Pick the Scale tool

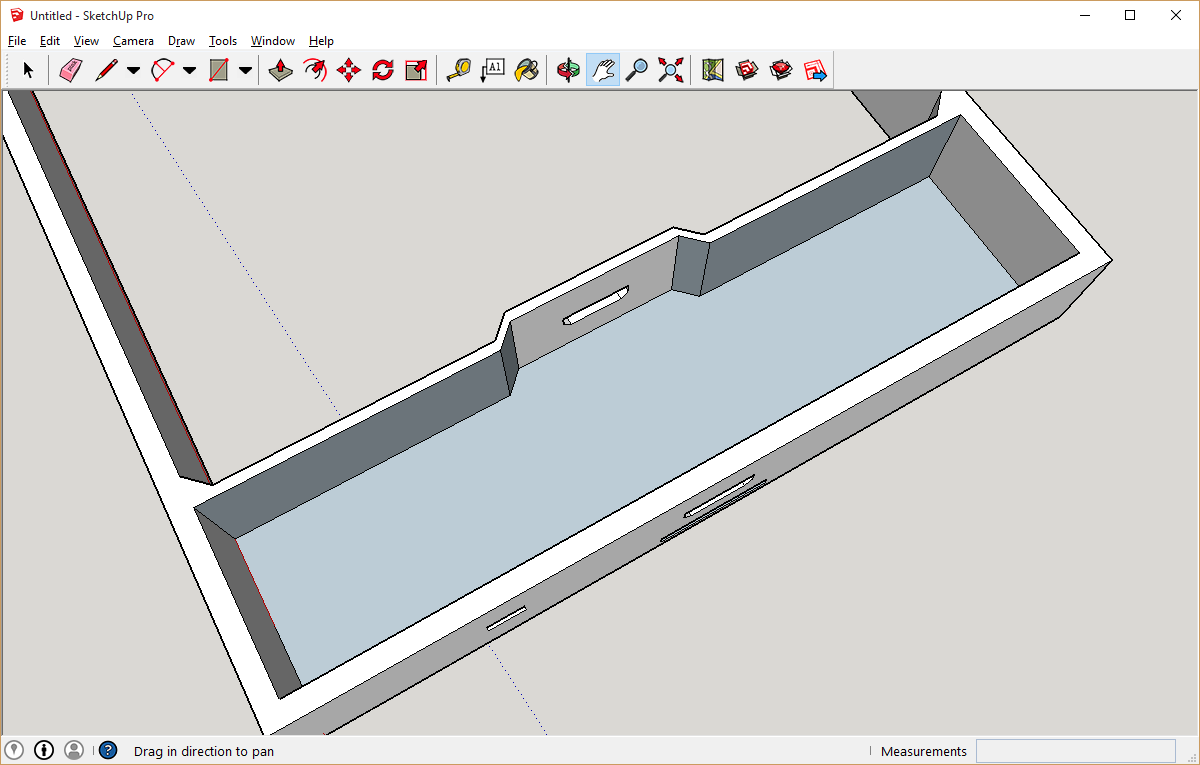click(416, 70)
